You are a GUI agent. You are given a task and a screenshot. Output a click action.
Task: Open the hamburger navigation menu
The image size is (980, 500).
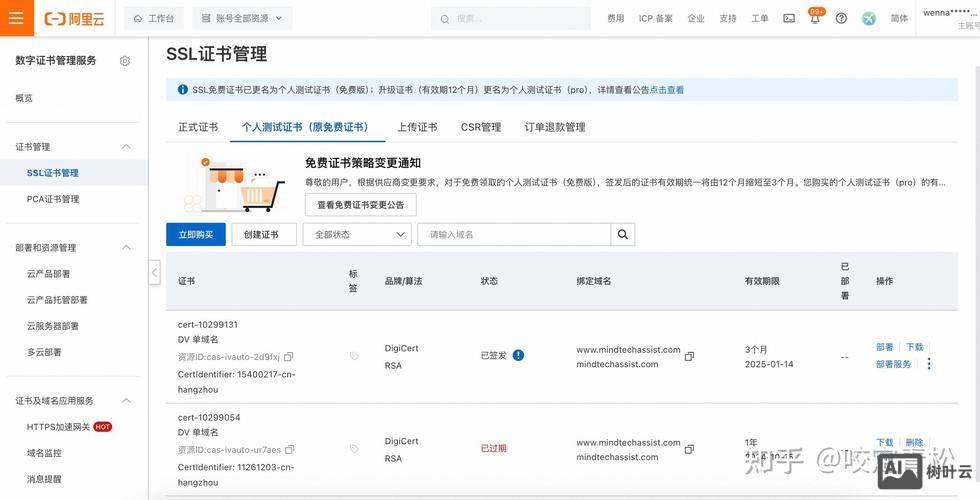[x=16, y=18]
